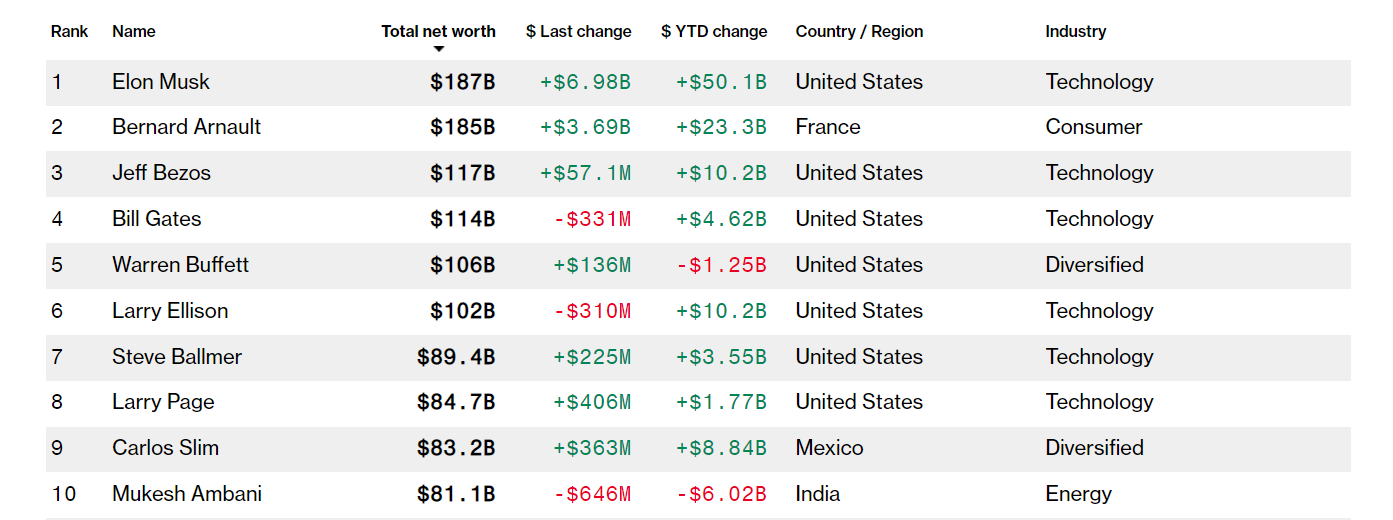Select the Industry column header
Image resolution: width=1393 pixels, height=520 pixels.
(x=1075, y=31)
